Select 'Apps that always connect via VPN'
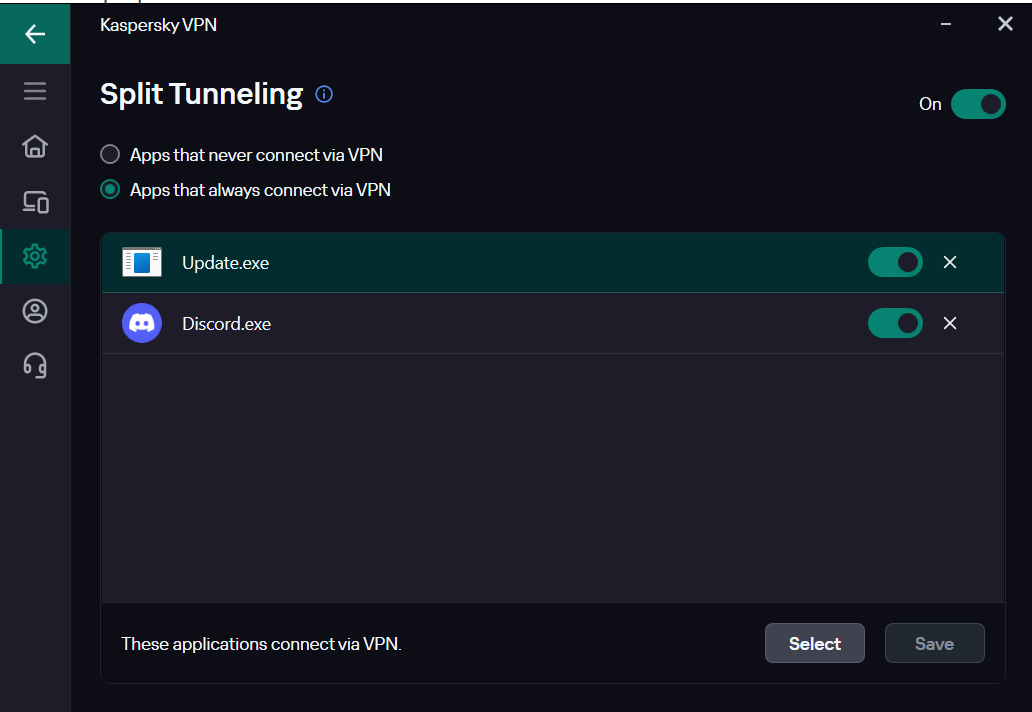1032x712 pixels. [245, 190]
